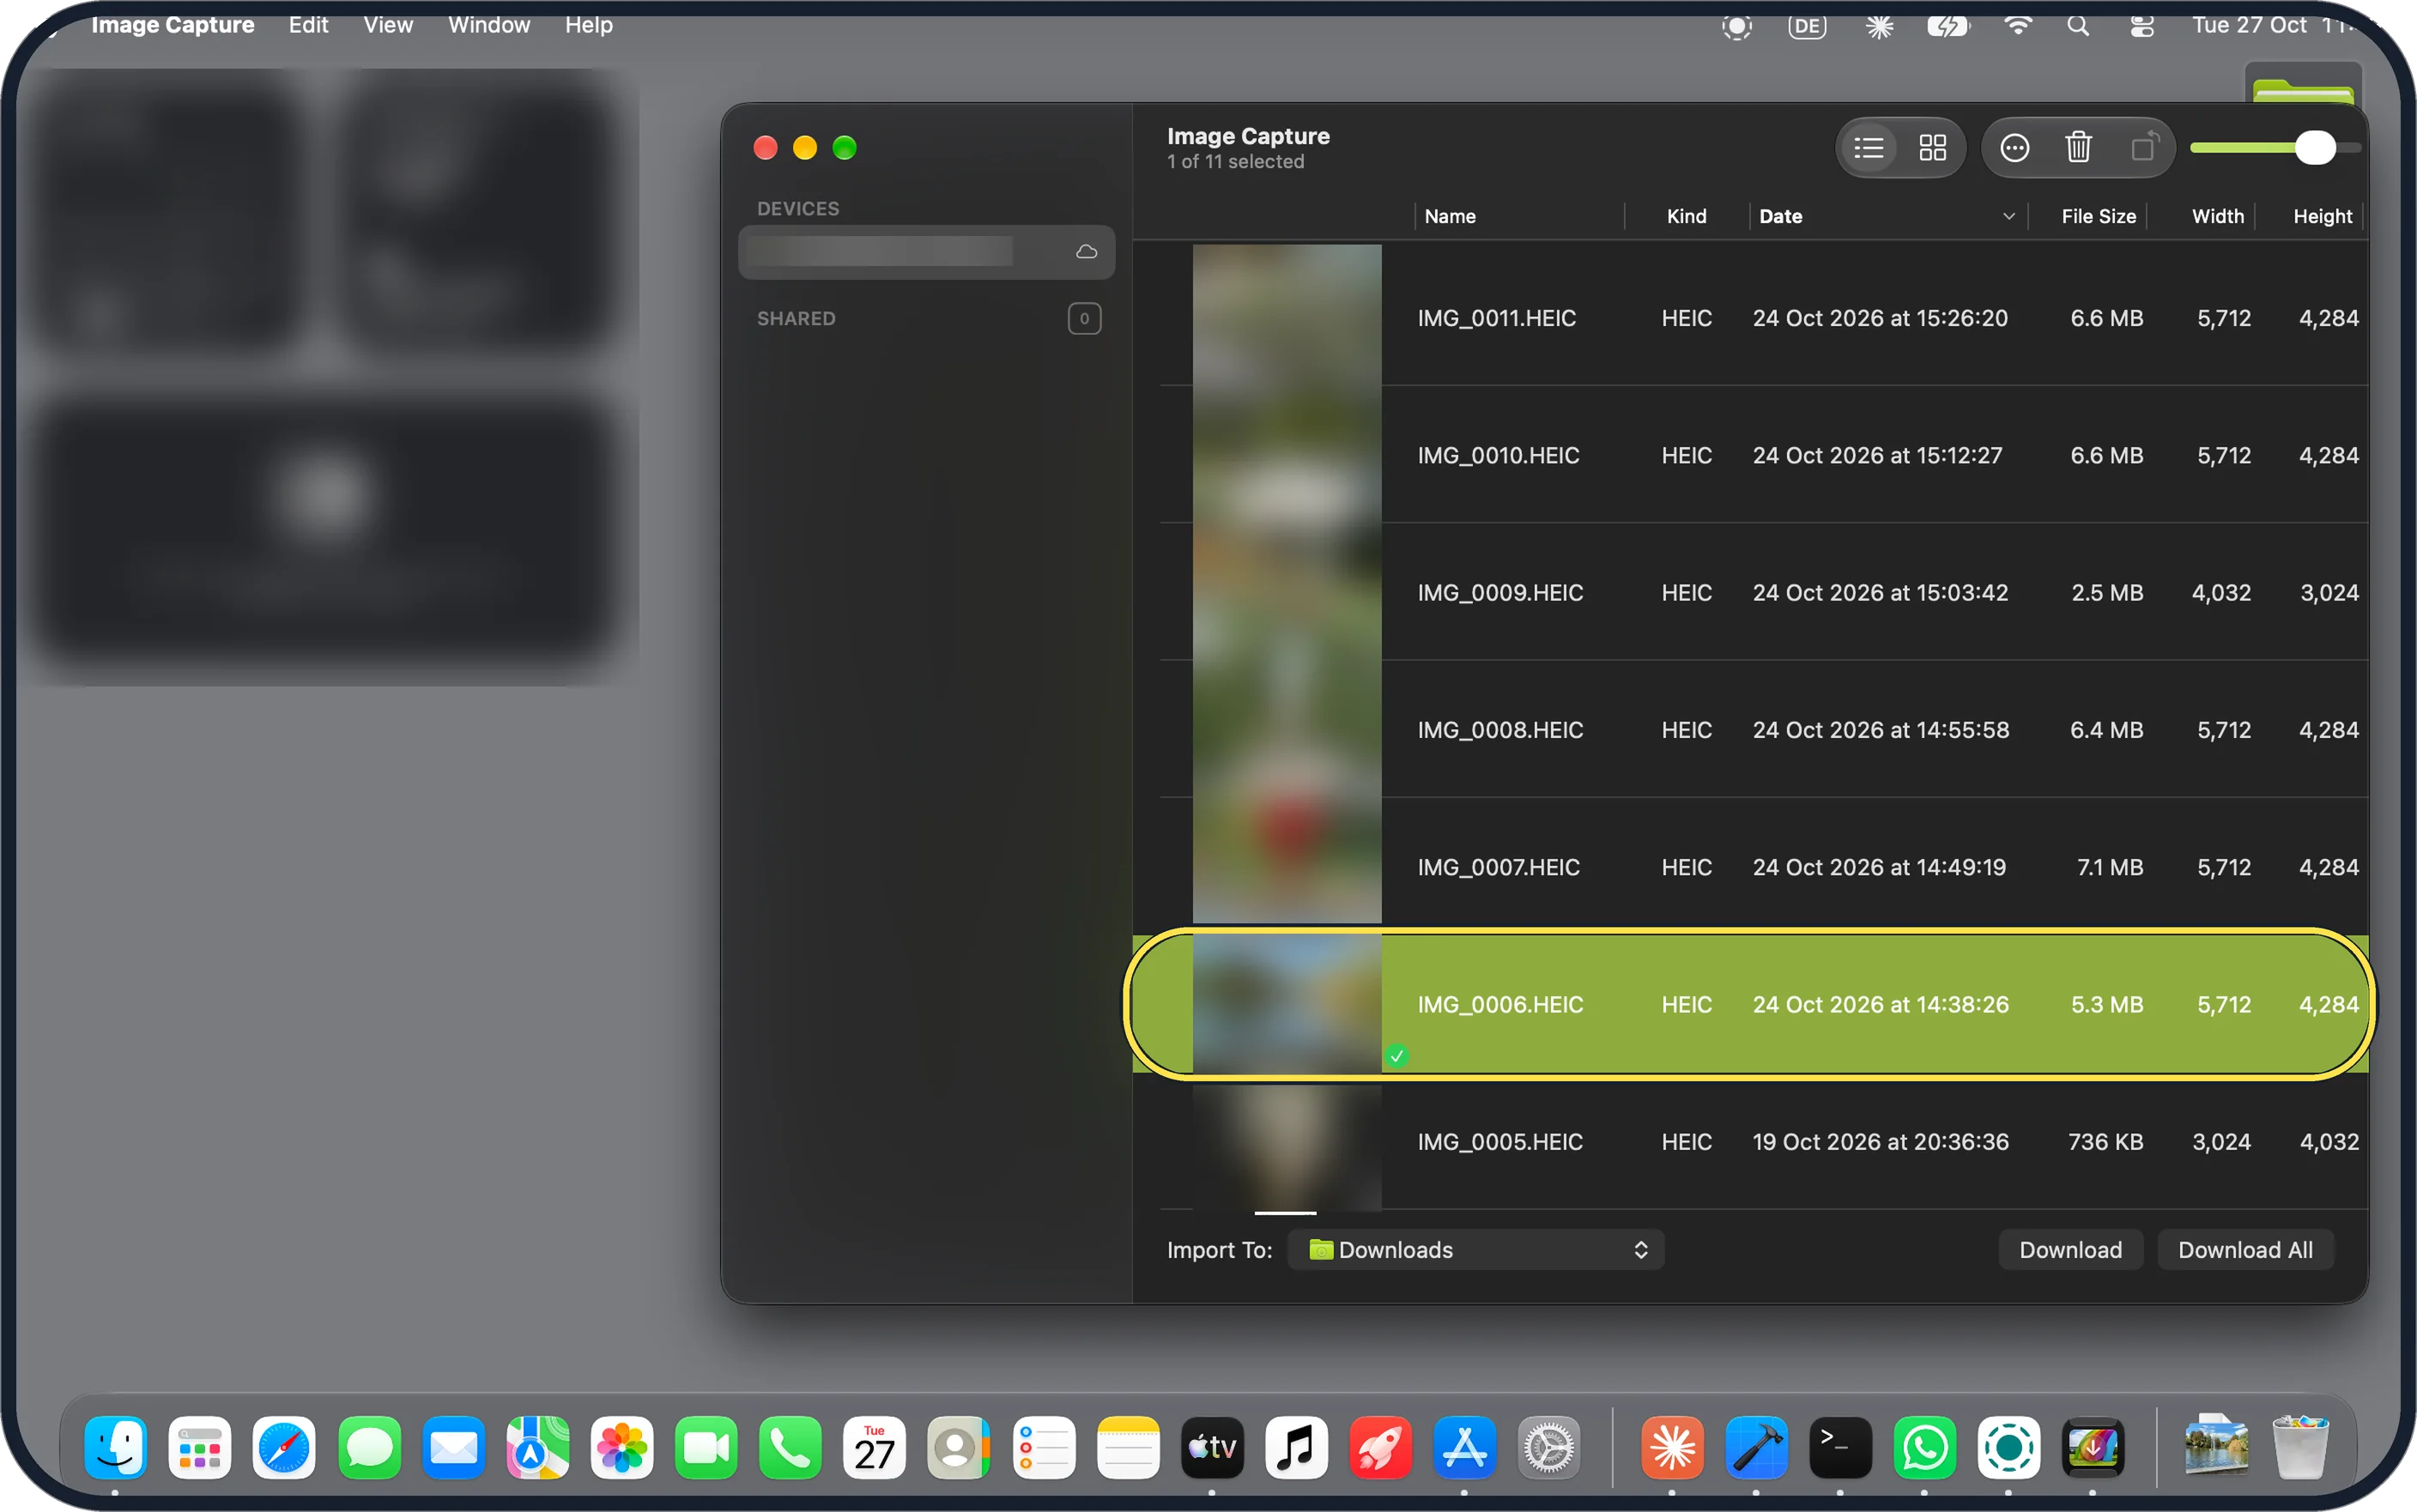Screen dimensions: 2417x1512
Task: Open Launchpad from the Dock
Action: [x=200, y=1448]
